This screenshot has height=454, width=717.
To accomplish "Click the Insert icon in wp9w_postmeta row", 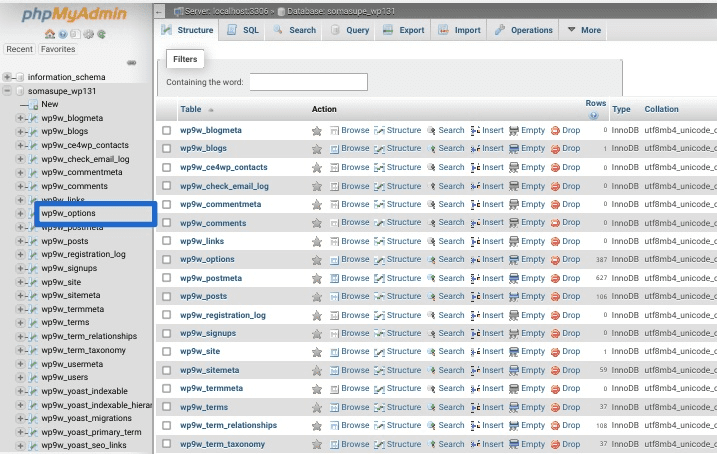I will pyautogui.click(x=475, y=278).
